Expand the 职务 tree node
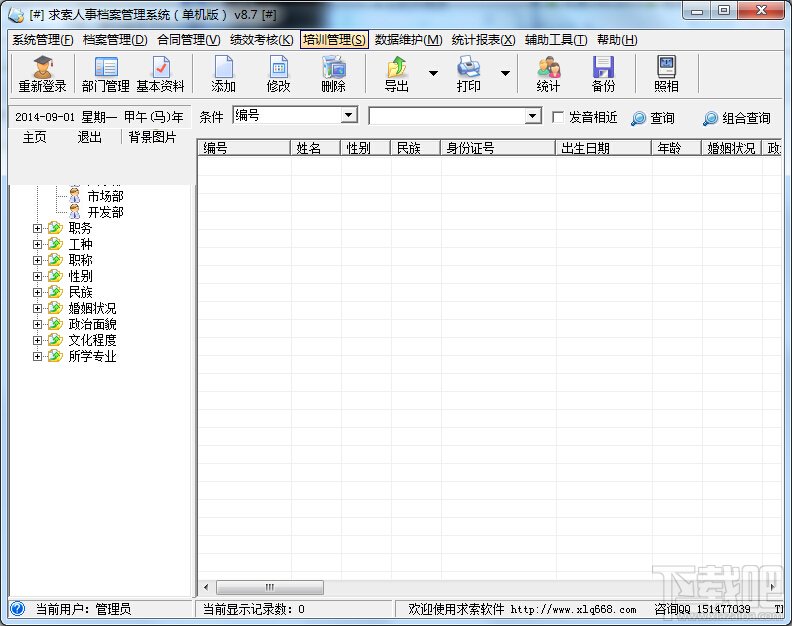Image resolution: width=792 pixels, height=626 pixels. 37,228
